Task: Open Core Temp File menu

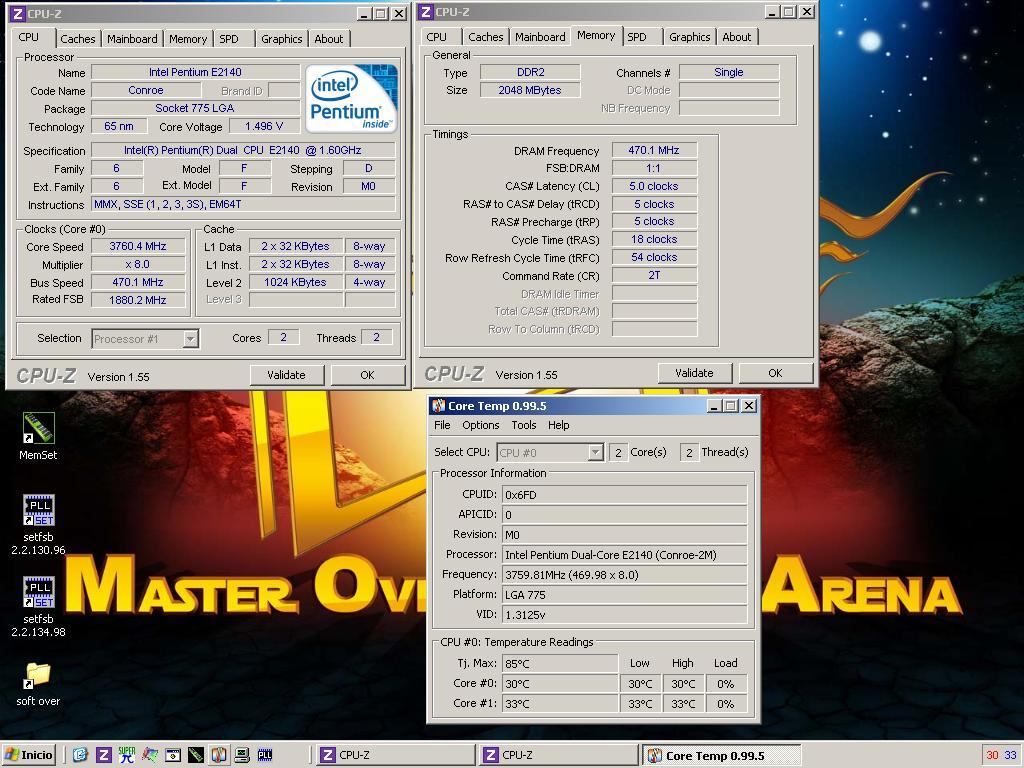Action: coord(442,425)
